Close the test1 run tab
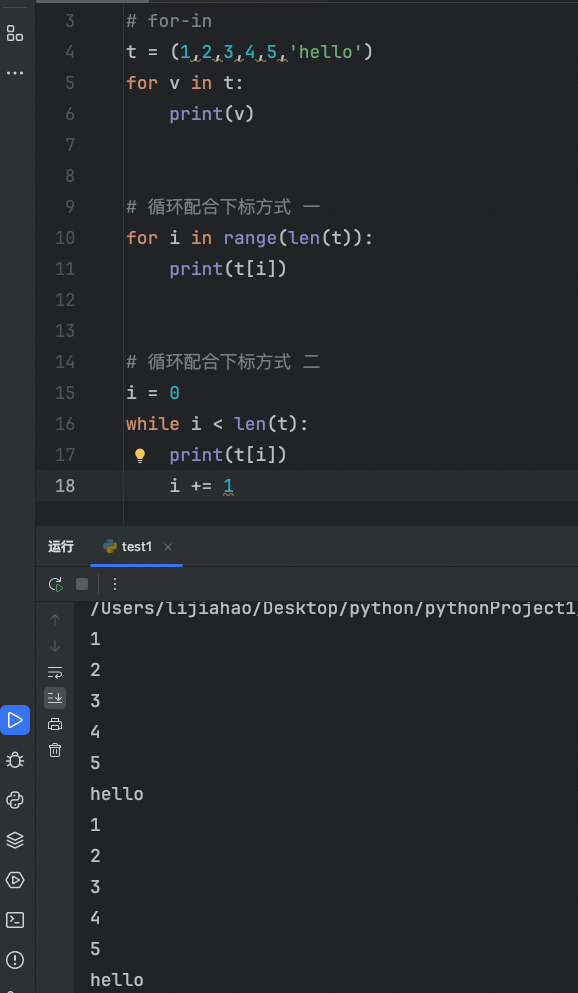Viewport: 578px width, 993px height. [168, 547]
